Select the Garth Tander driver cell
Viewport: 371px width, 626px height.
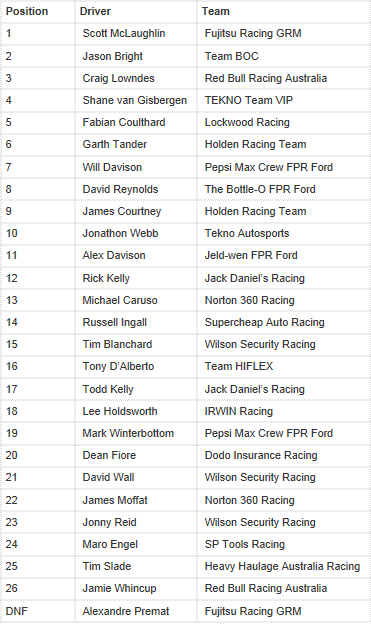136,145
